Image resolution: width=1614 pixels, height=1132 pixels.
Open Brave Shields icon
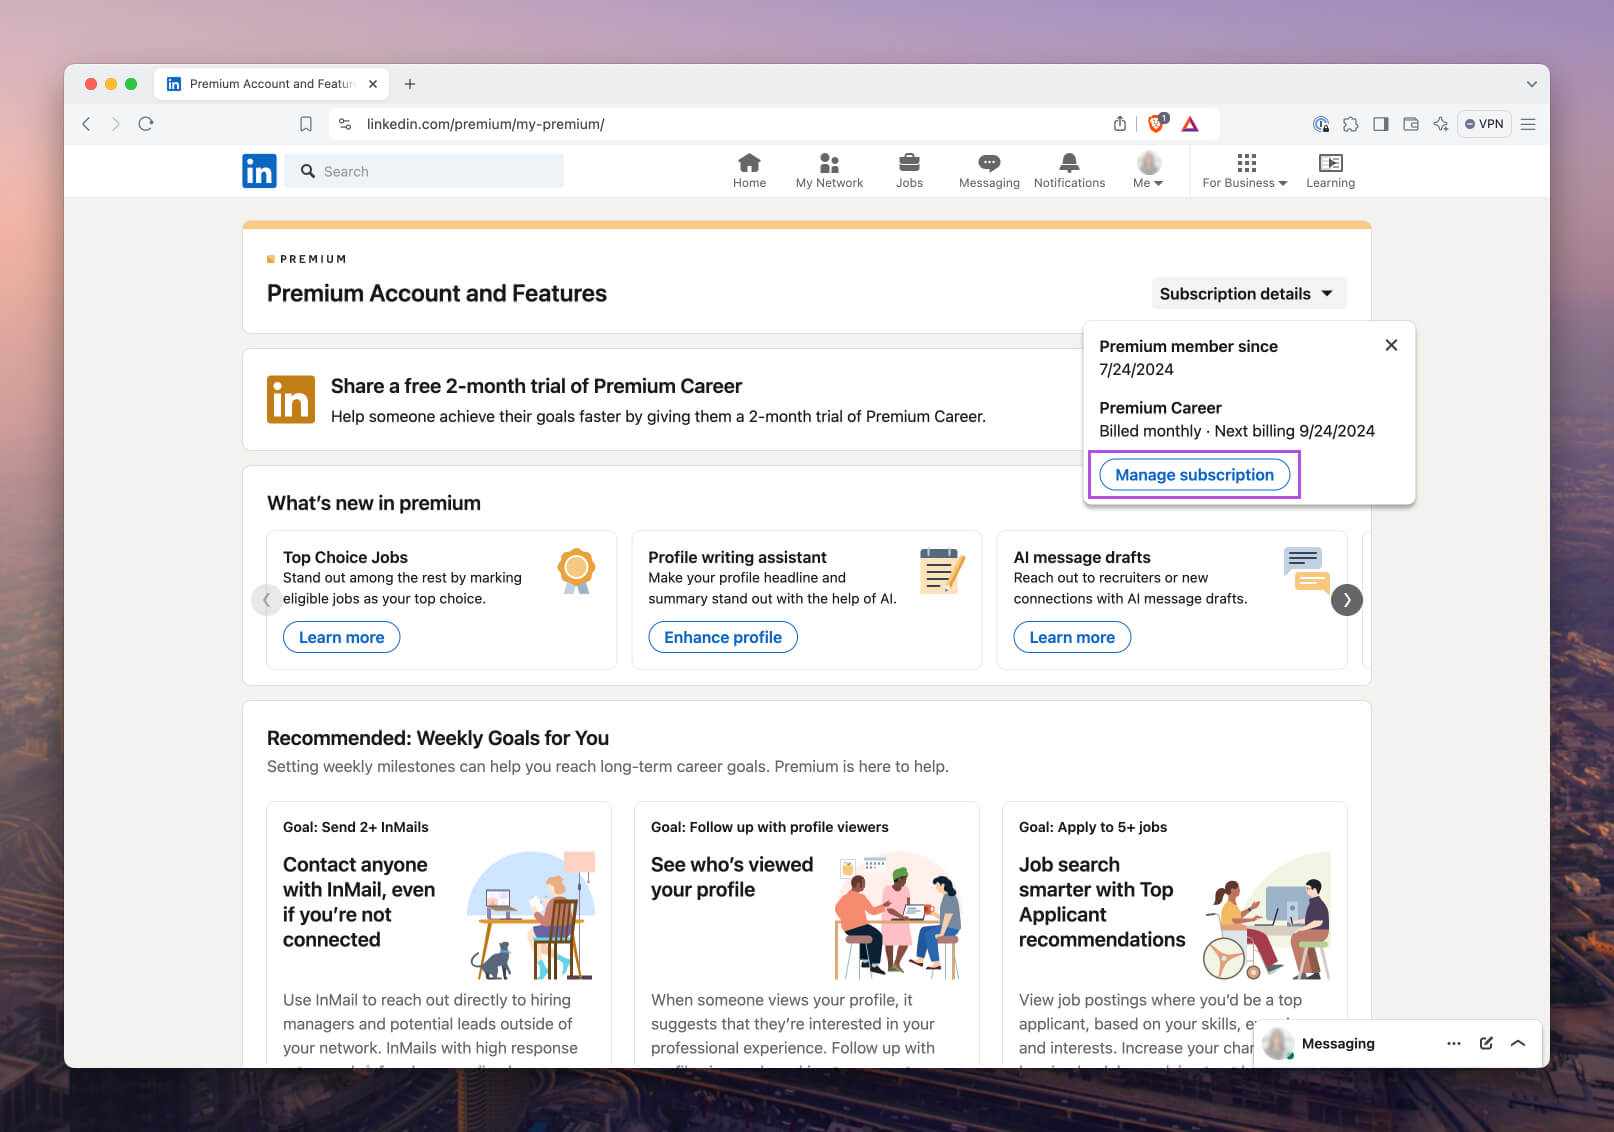1157,124
